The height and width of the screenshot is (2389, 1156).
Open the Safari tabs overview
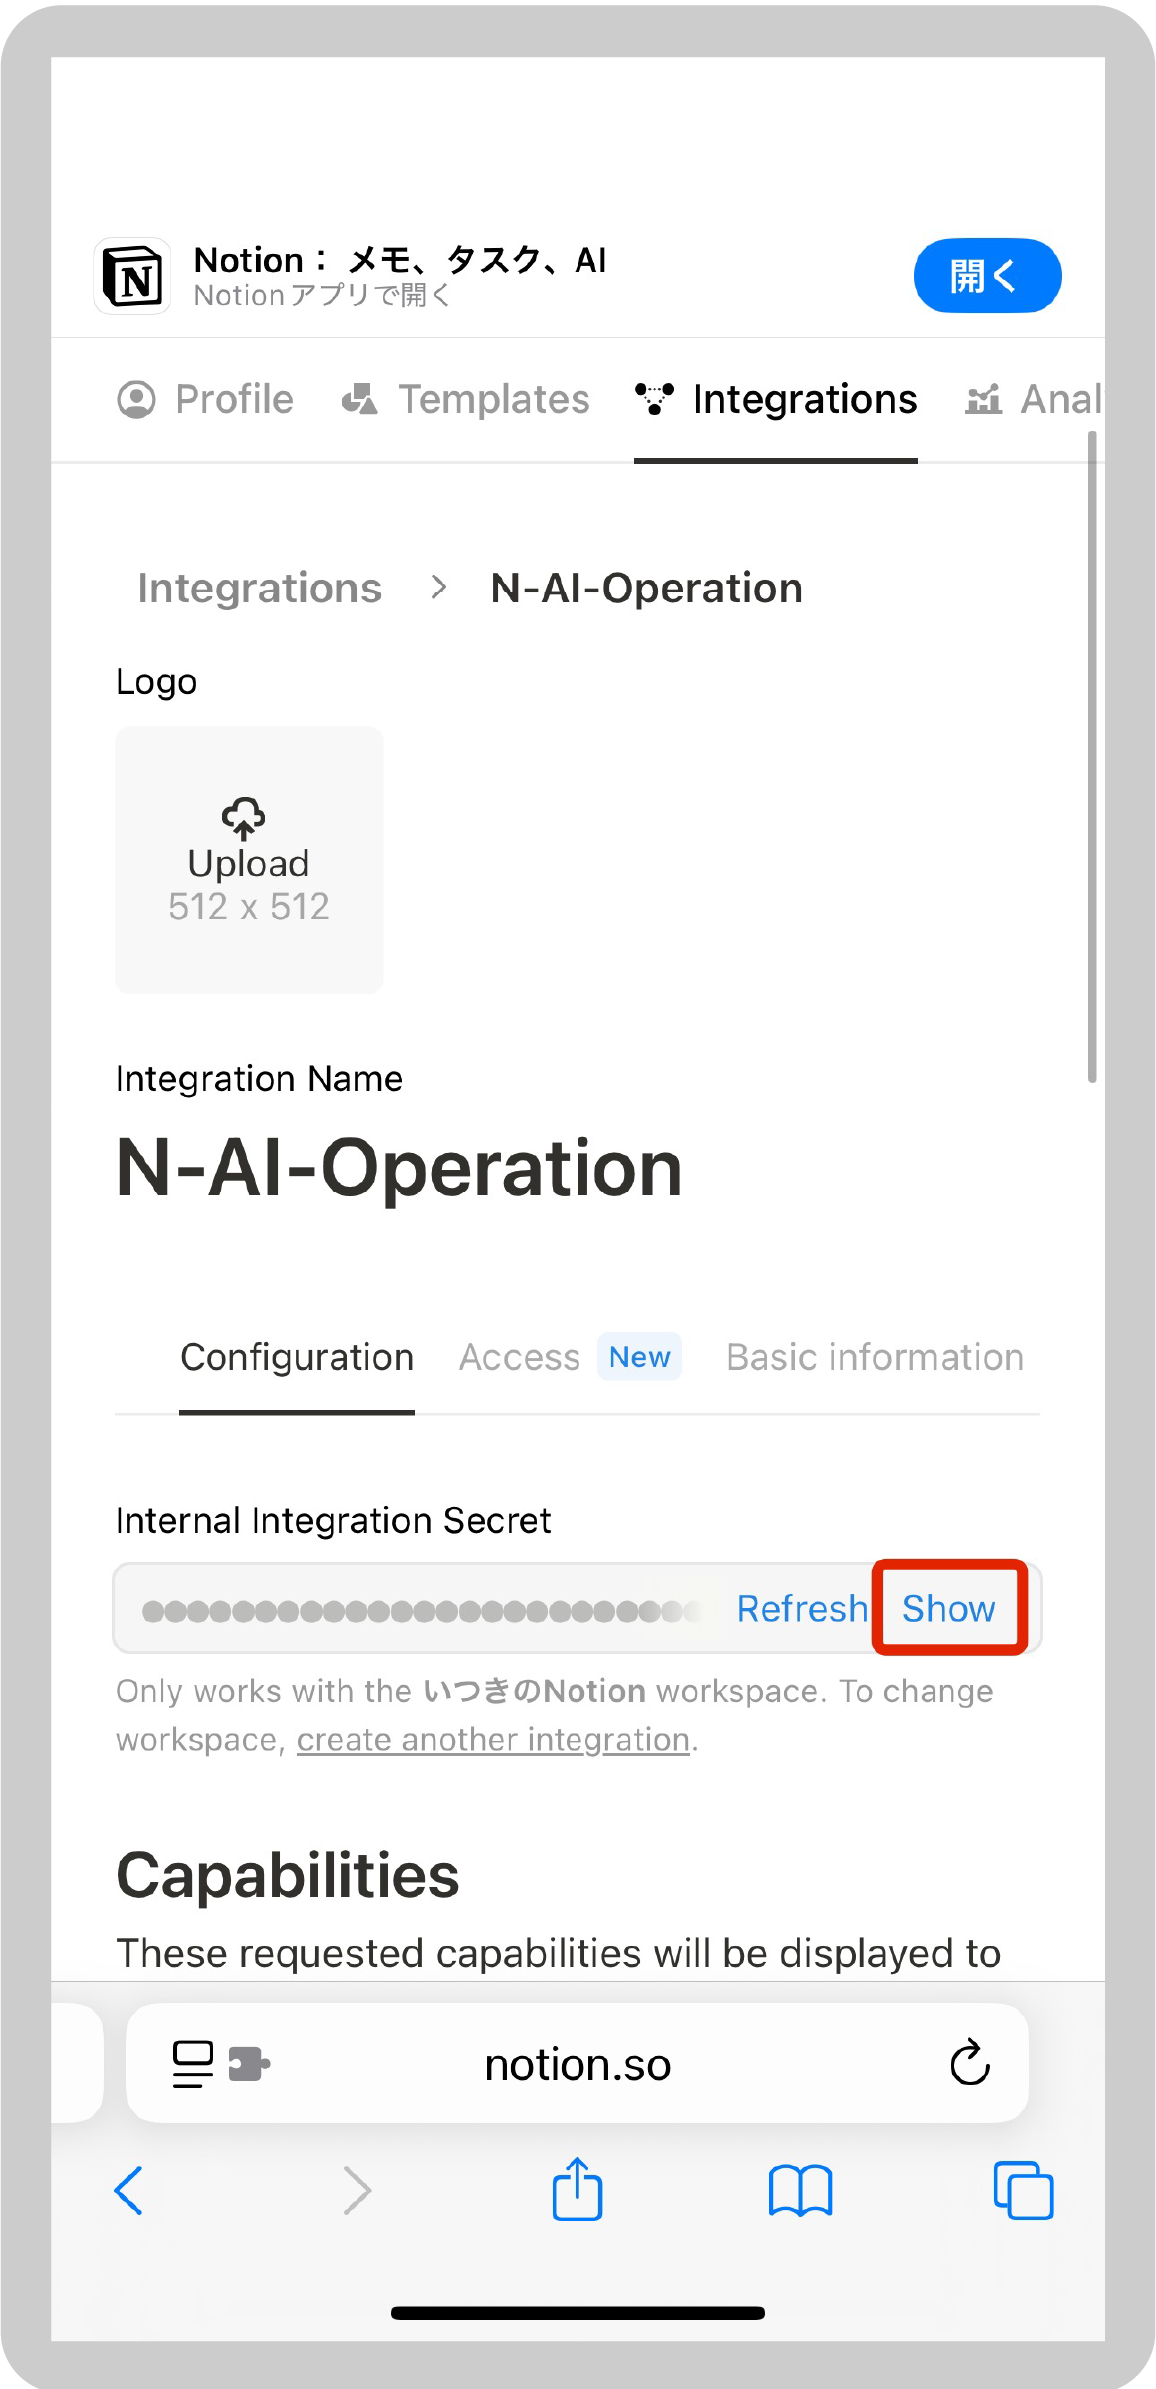coord(1023,2191)
